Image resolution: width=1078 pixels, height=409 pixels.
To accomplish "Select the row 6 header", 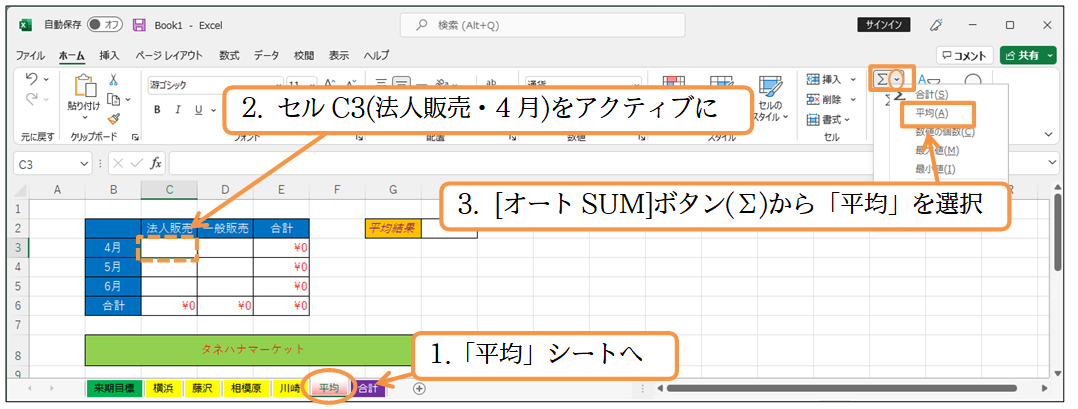I will (20, 306).
